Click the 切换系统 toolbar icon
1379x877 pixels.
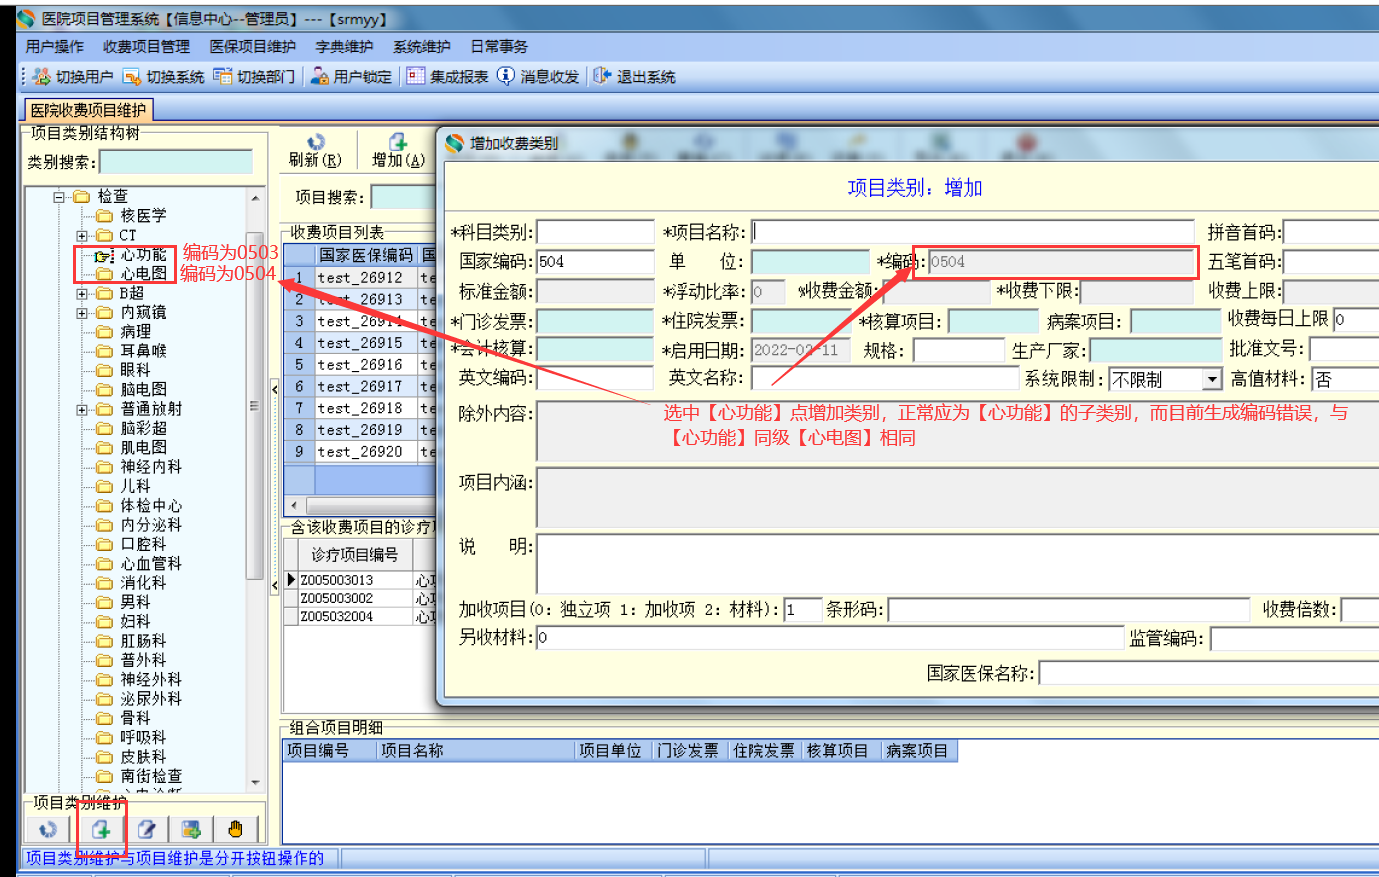pos(163,76)
